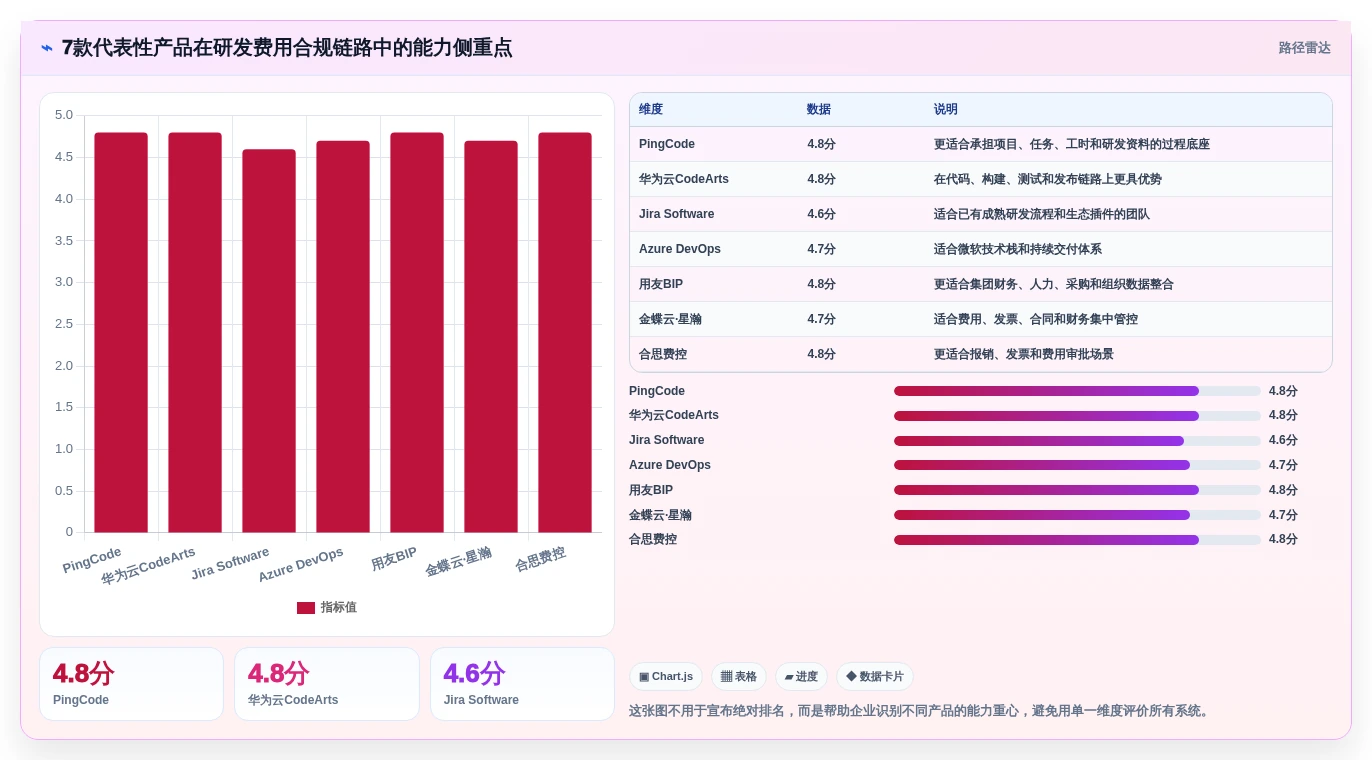Click Jira Software cell in the table
1372x760 pixels.
[677, 214]
